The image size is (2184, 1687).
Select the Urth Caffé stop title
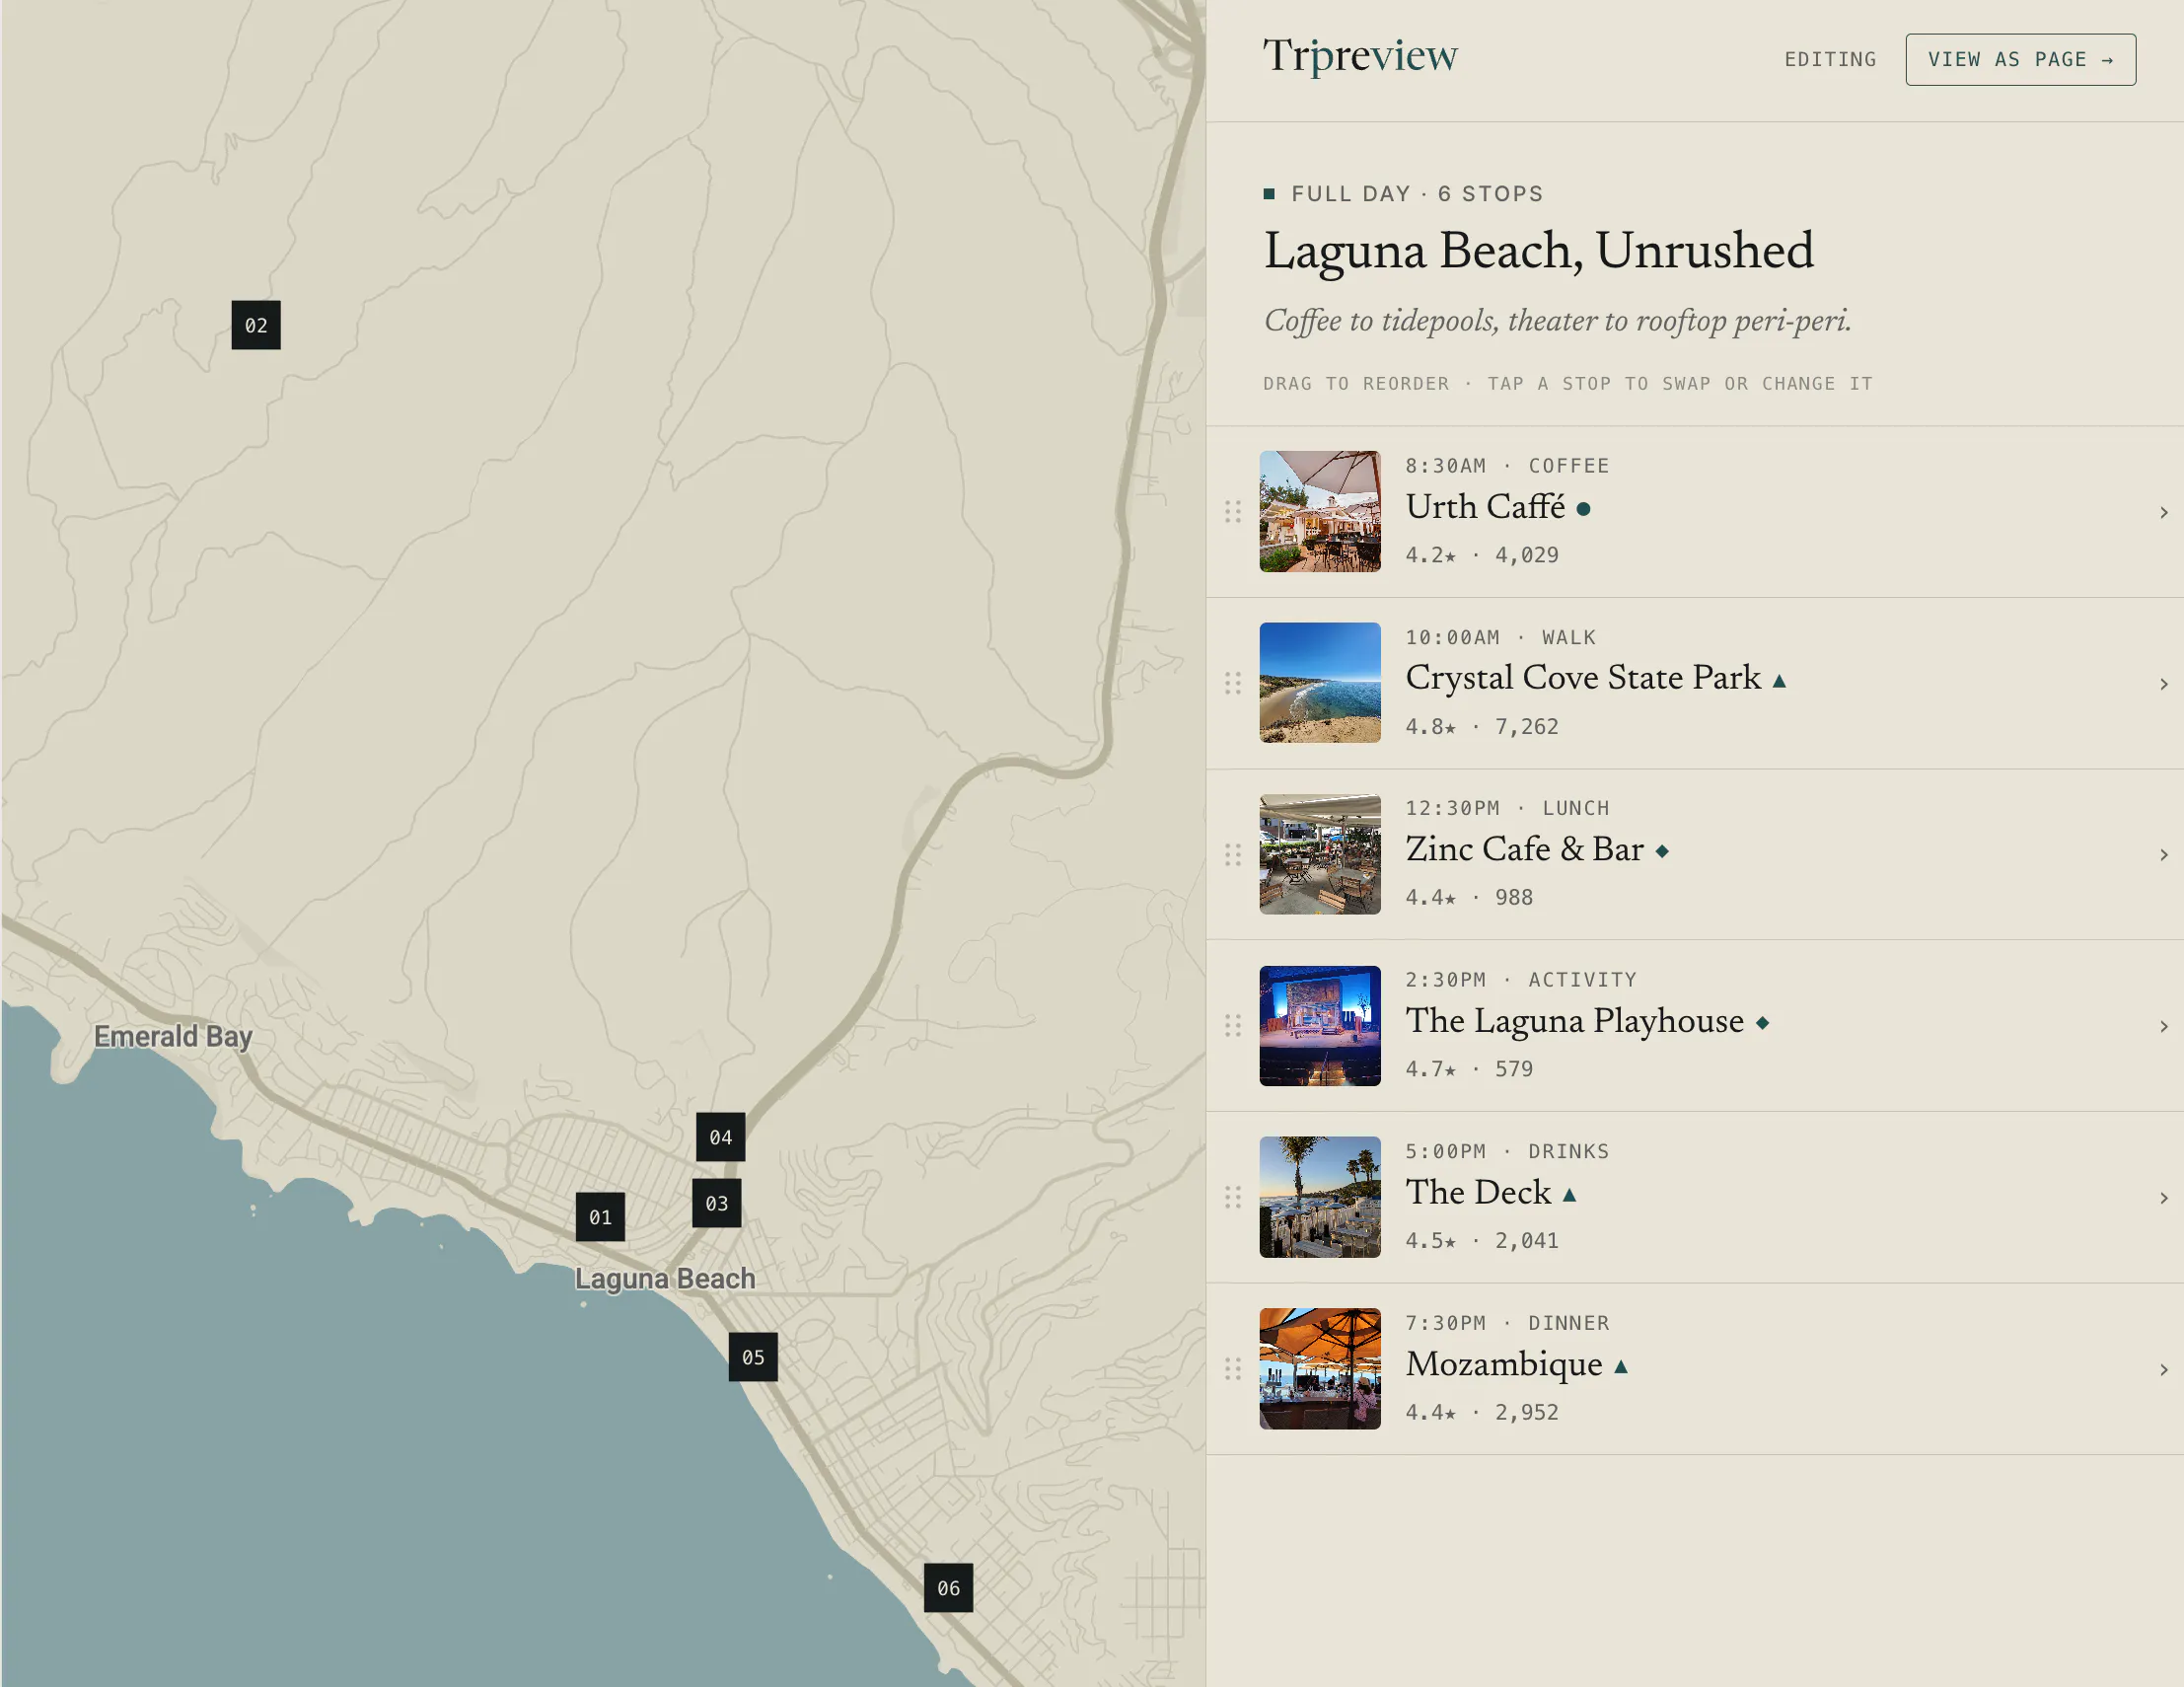(x=1485, y=507)
